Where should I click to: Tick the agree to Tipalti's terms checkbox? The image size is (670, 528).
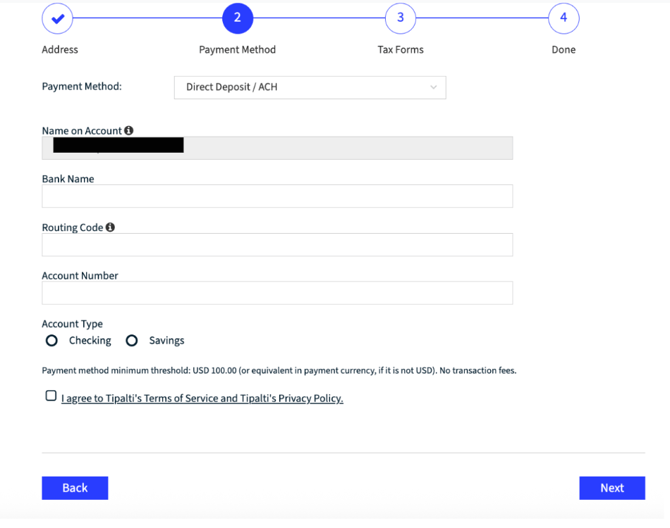point(51,396)
